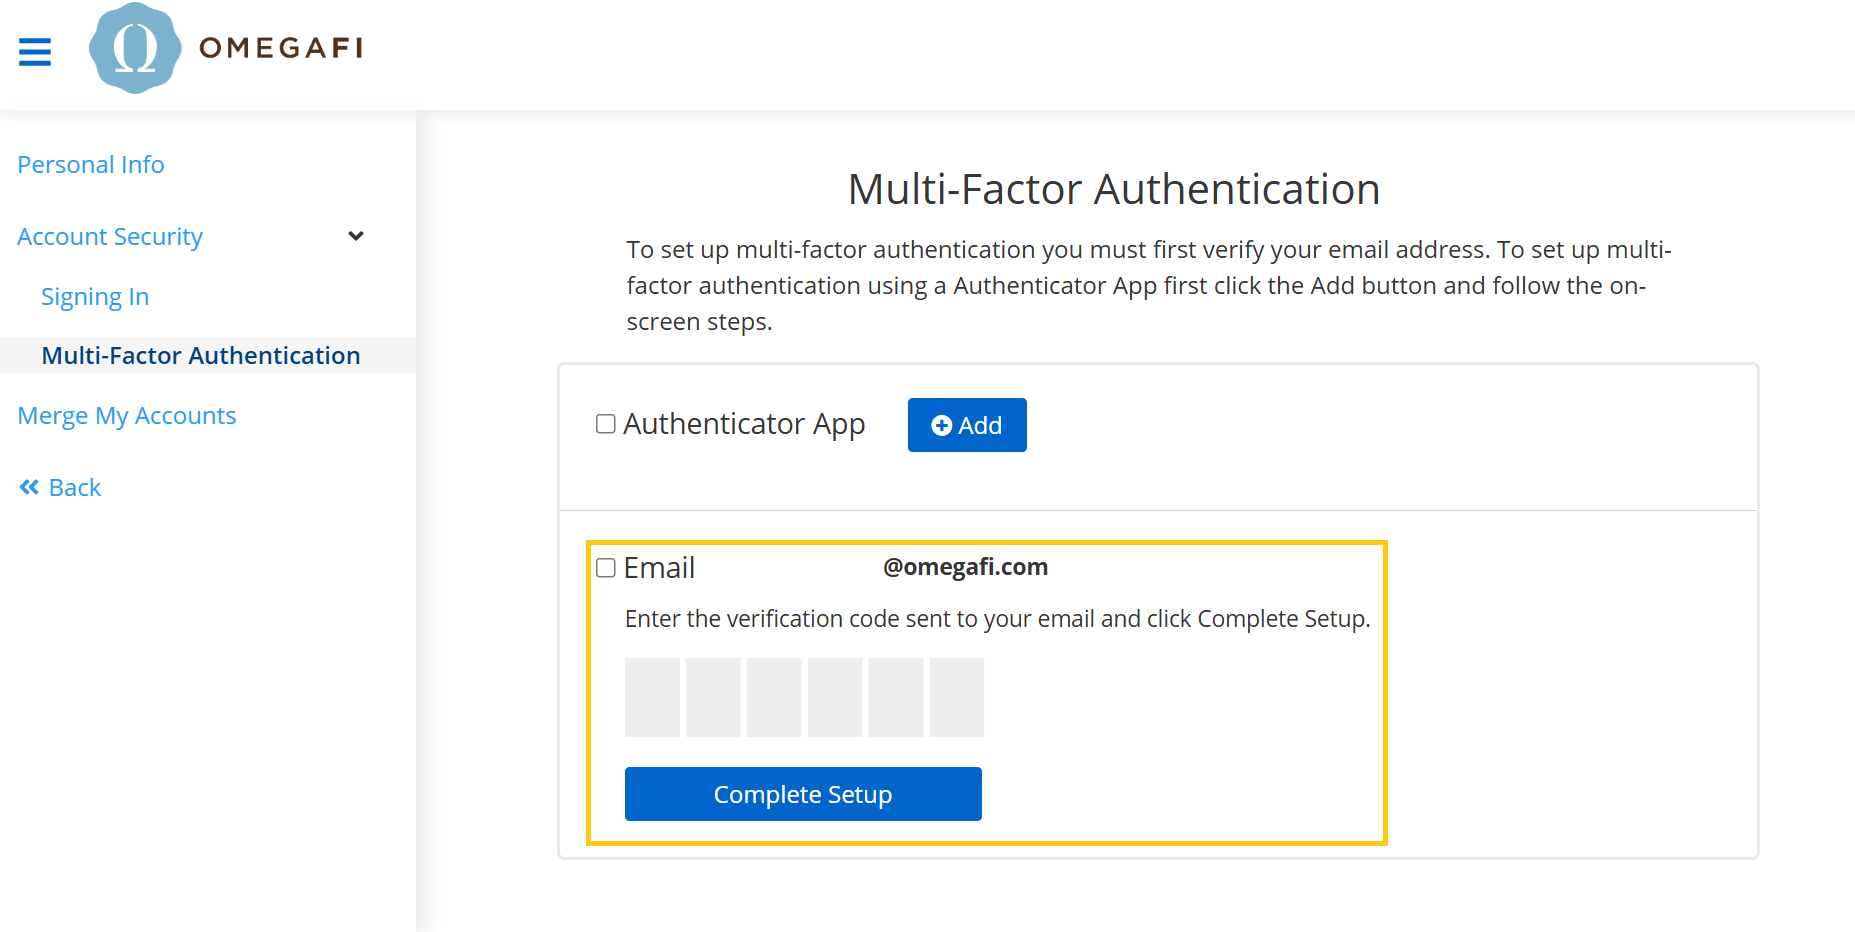Viewport: 1855px width, 932px height.
Task: Focus the third verification code box
Action: 774,697
